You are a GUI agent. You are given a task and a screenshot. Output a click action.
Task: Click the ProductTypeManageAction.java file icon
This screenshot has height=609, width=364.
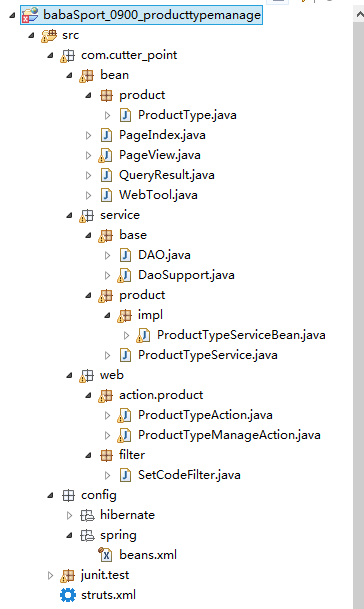point(125,435)
